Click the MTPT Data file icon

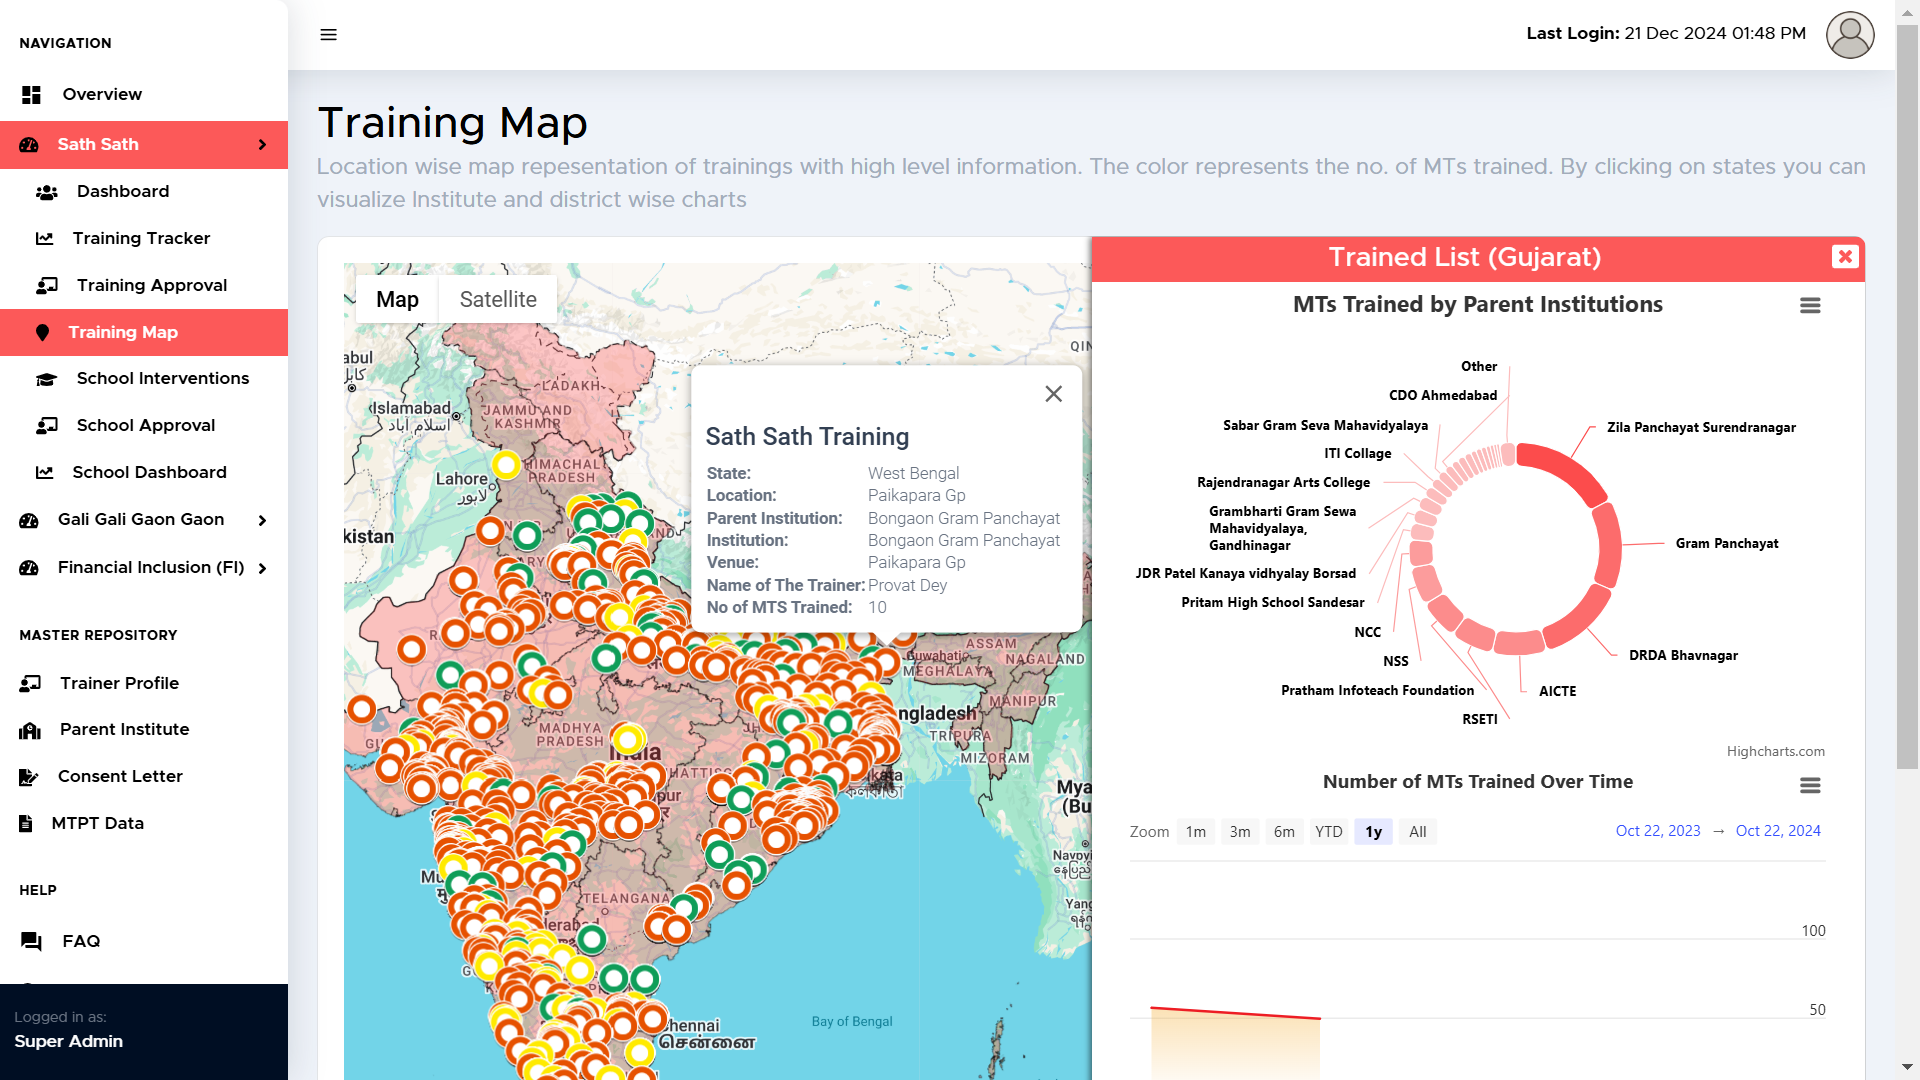[x=26, y=823]
